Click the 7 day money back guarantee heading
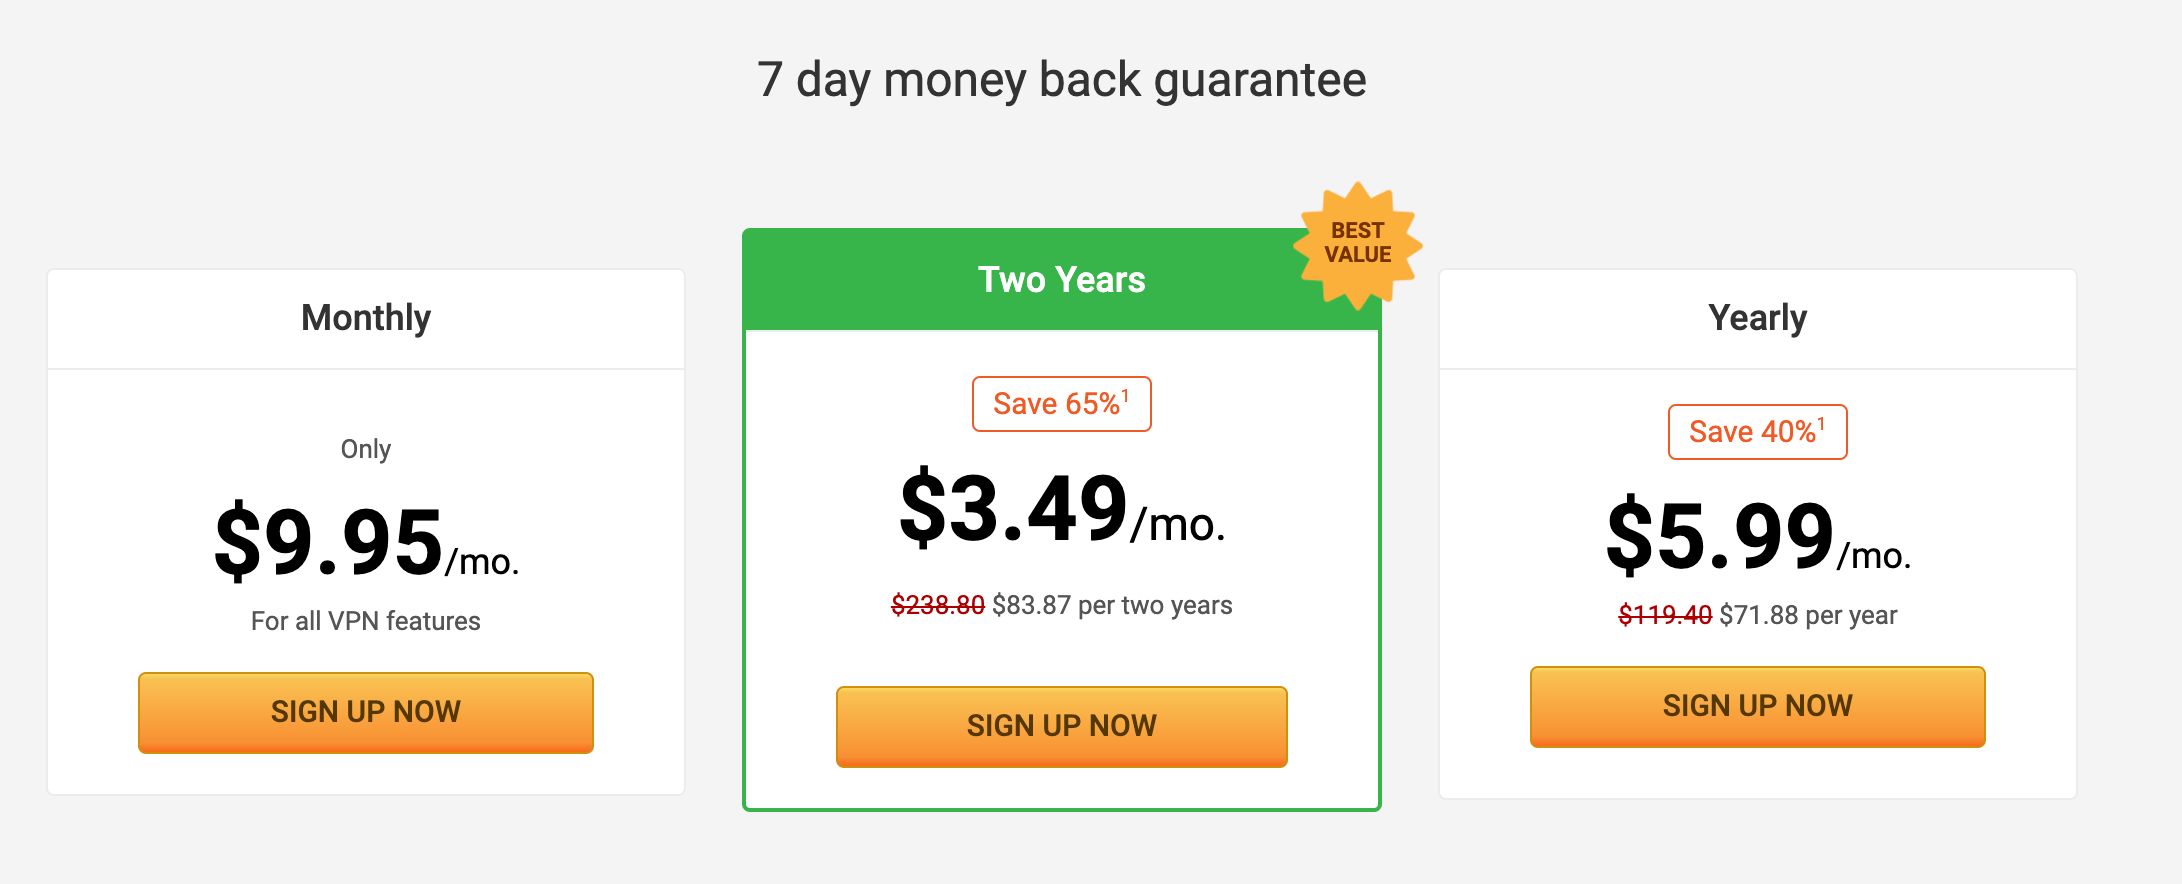 coord(1061,80)
